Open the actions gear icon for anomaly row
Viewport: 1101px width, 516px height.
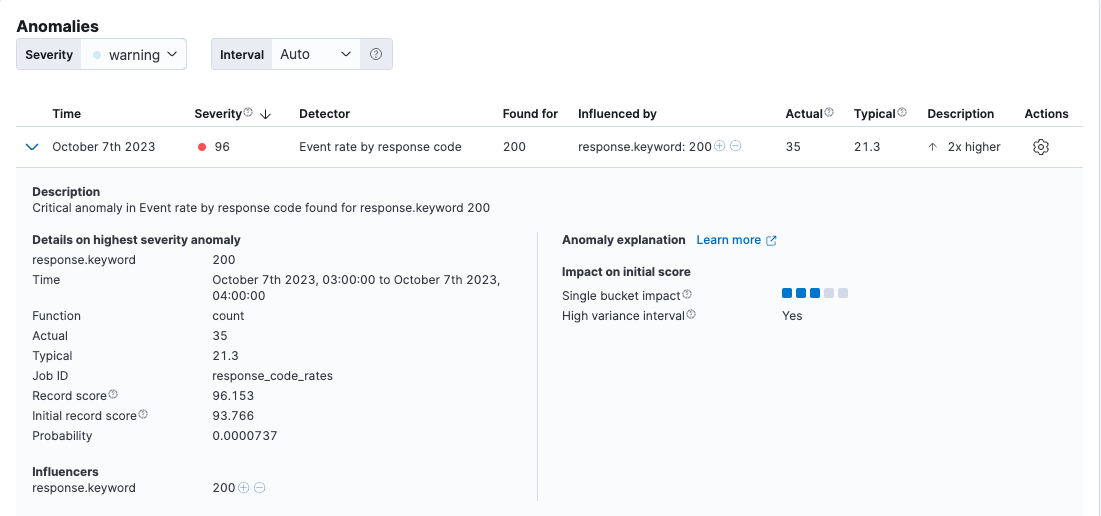pyautogui.click(x=1040, y=147)
